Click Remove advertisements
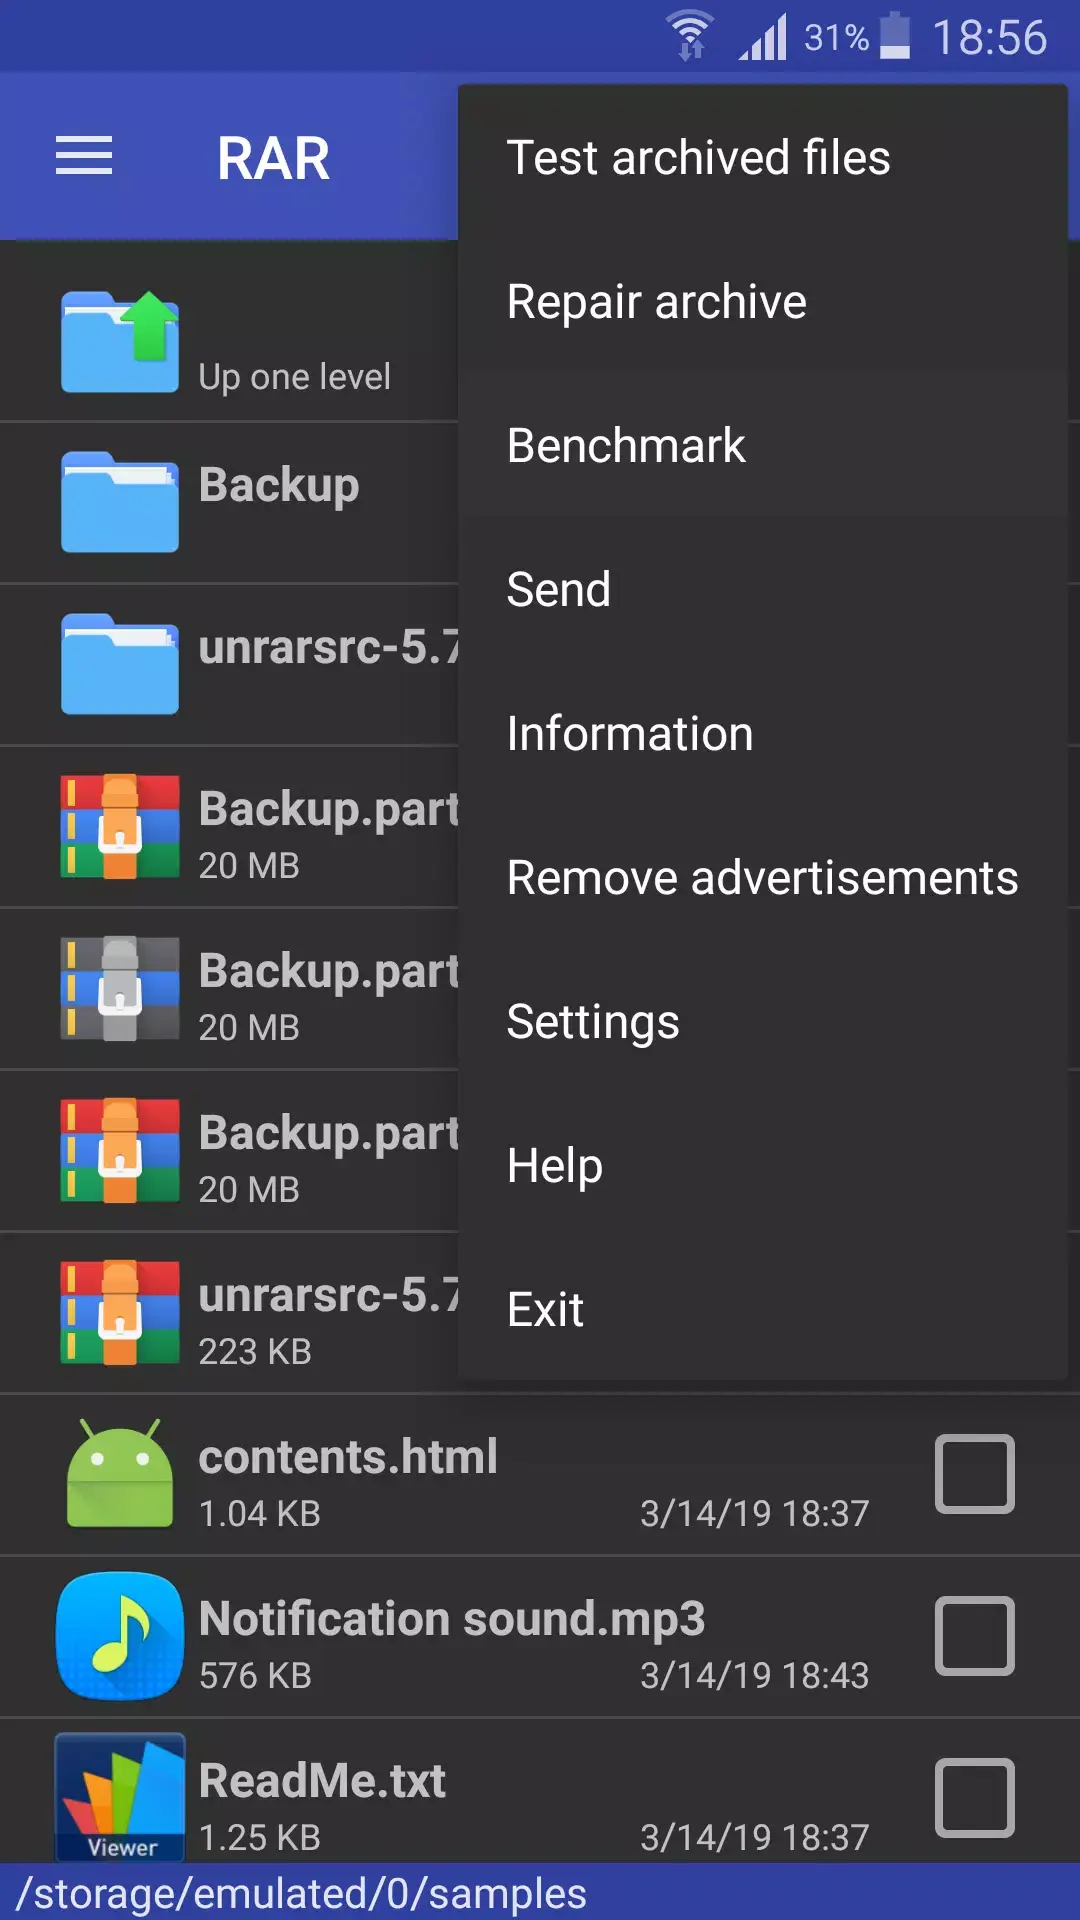 pyautogui.click(x=762, y=877)
